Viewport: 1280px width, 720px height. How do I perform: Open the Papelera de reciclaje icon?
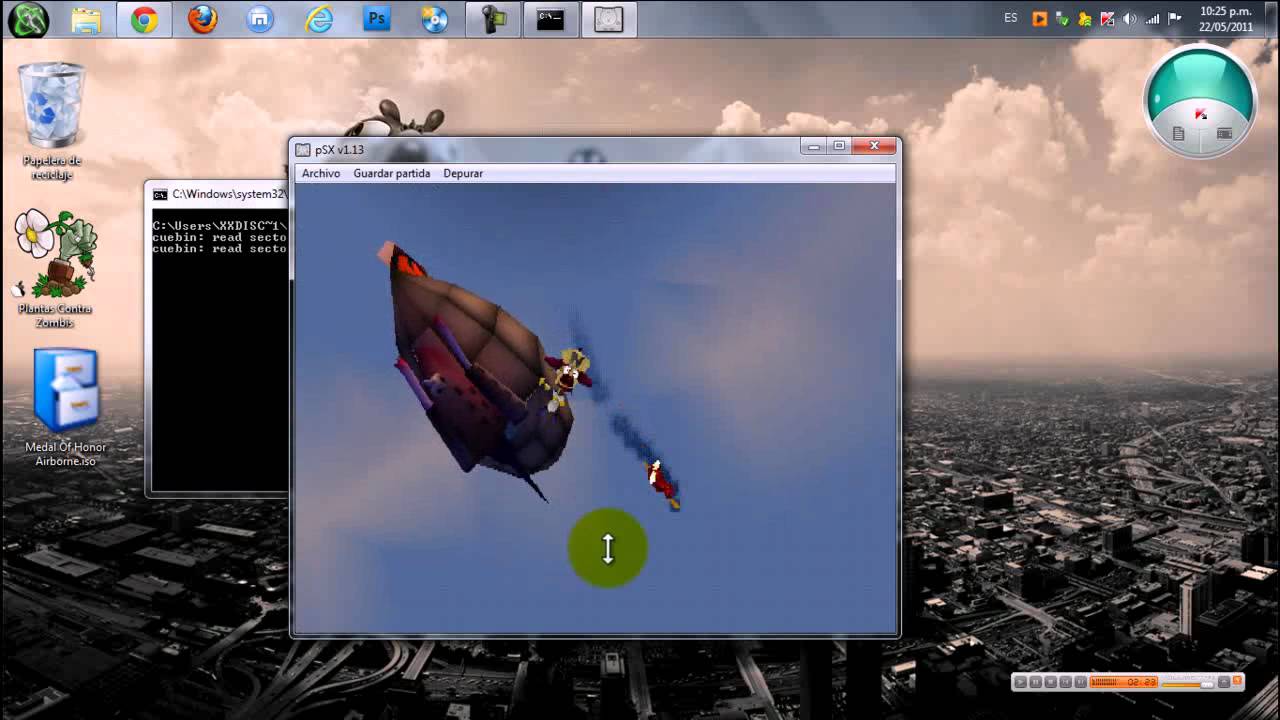click(x=52, y=120)
